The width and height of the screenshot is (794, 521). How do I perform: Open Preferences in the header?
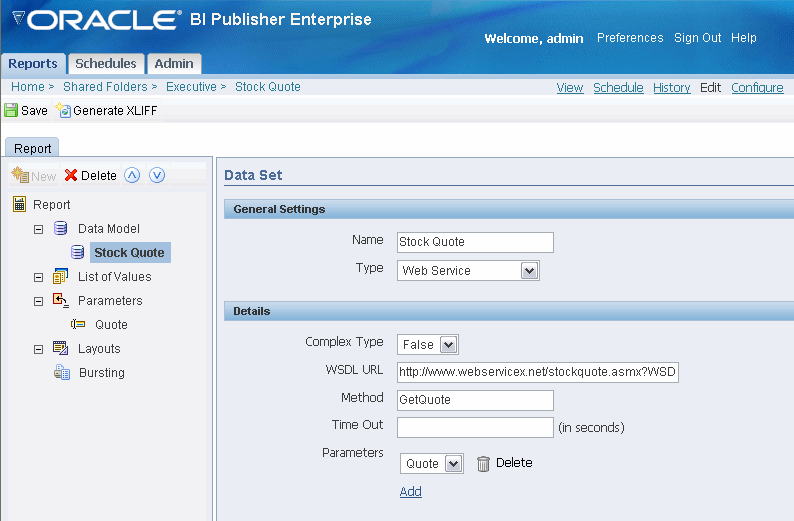point(630,38)
